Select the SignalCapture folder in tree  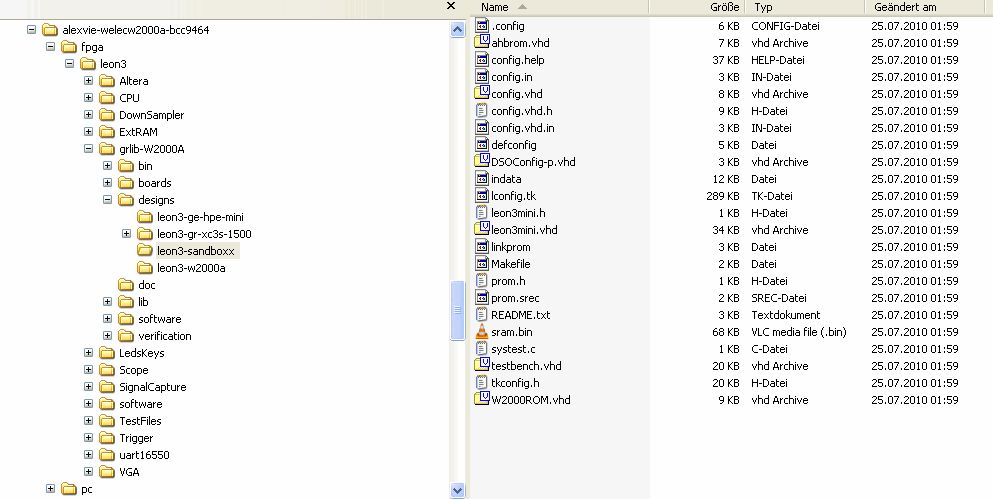pyautogui.click(x=153, y=387)
